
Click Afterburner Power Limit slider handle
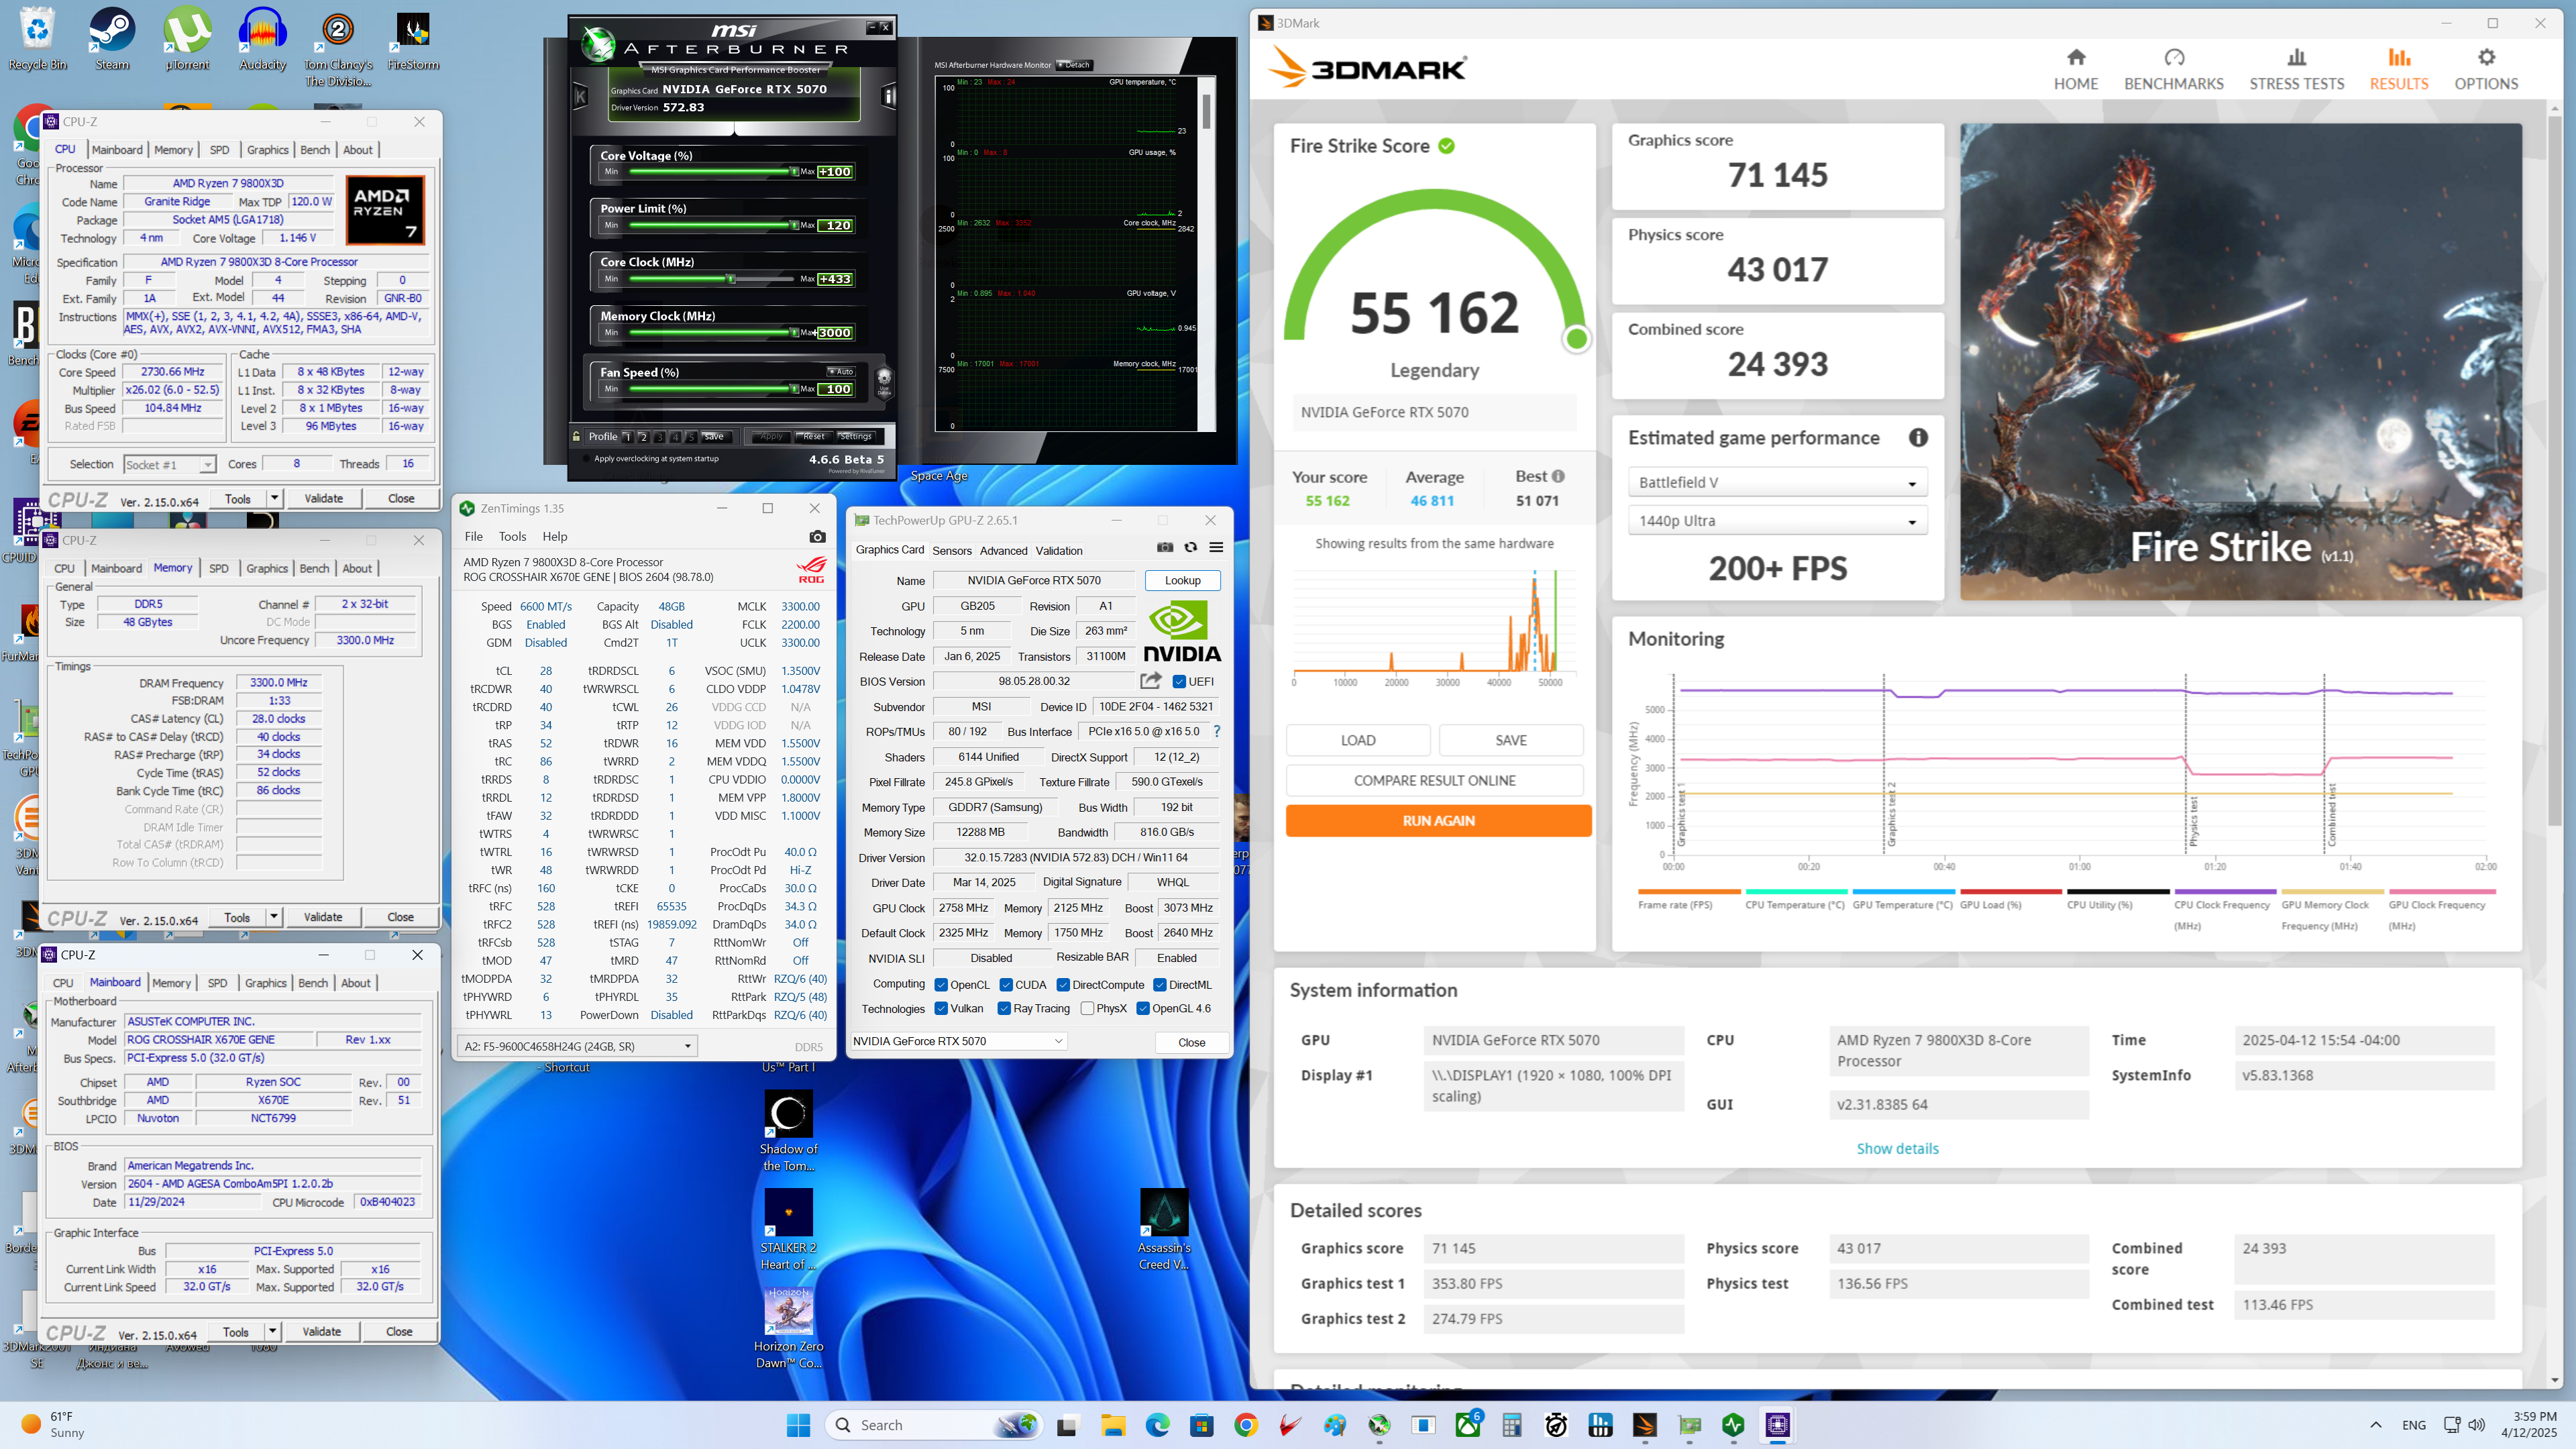(x=794, y=225)
